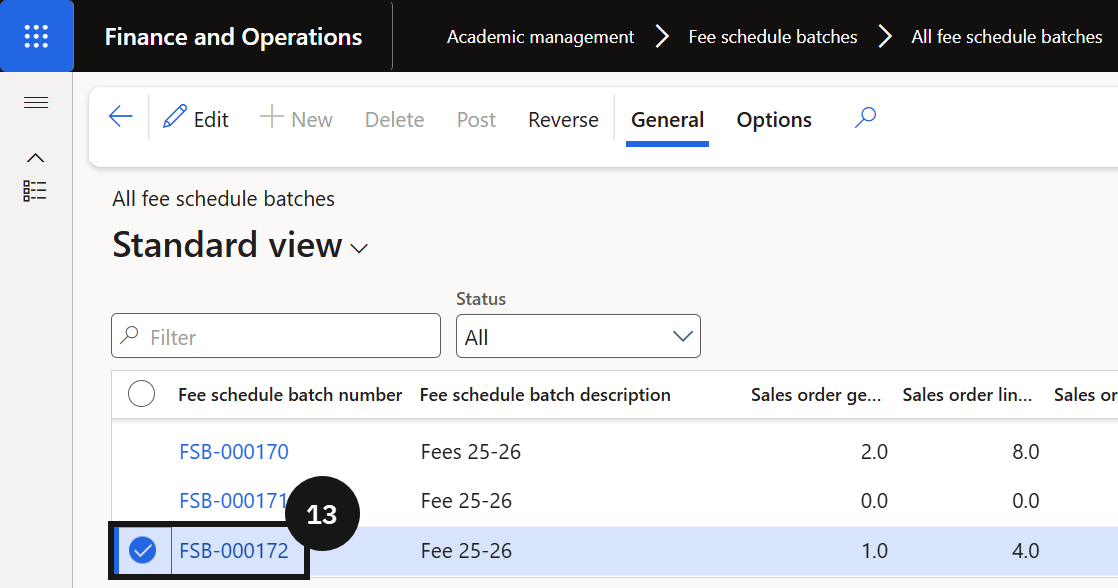
Task: Toggle the select-all rows circle in header
Action: (x=141, y=393)
